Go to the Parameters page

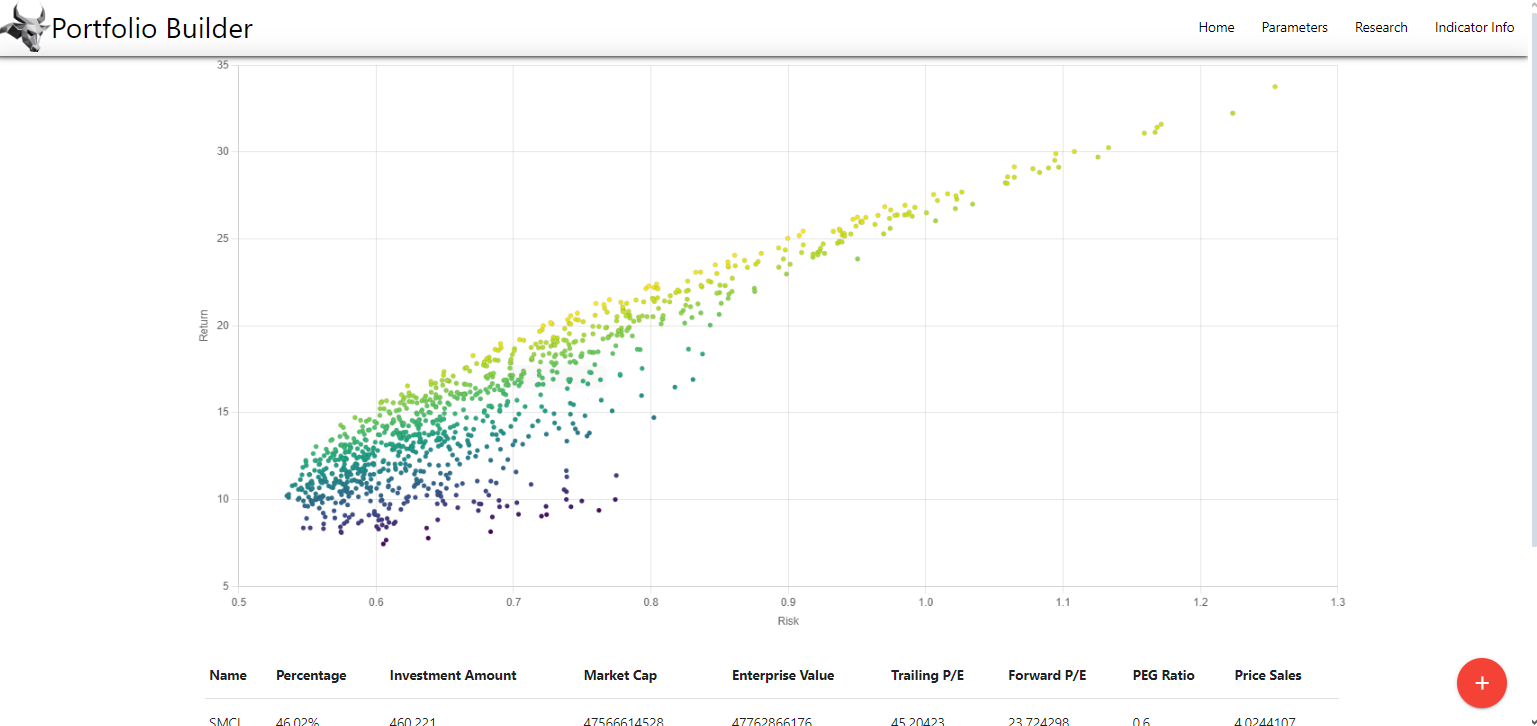1294,28
